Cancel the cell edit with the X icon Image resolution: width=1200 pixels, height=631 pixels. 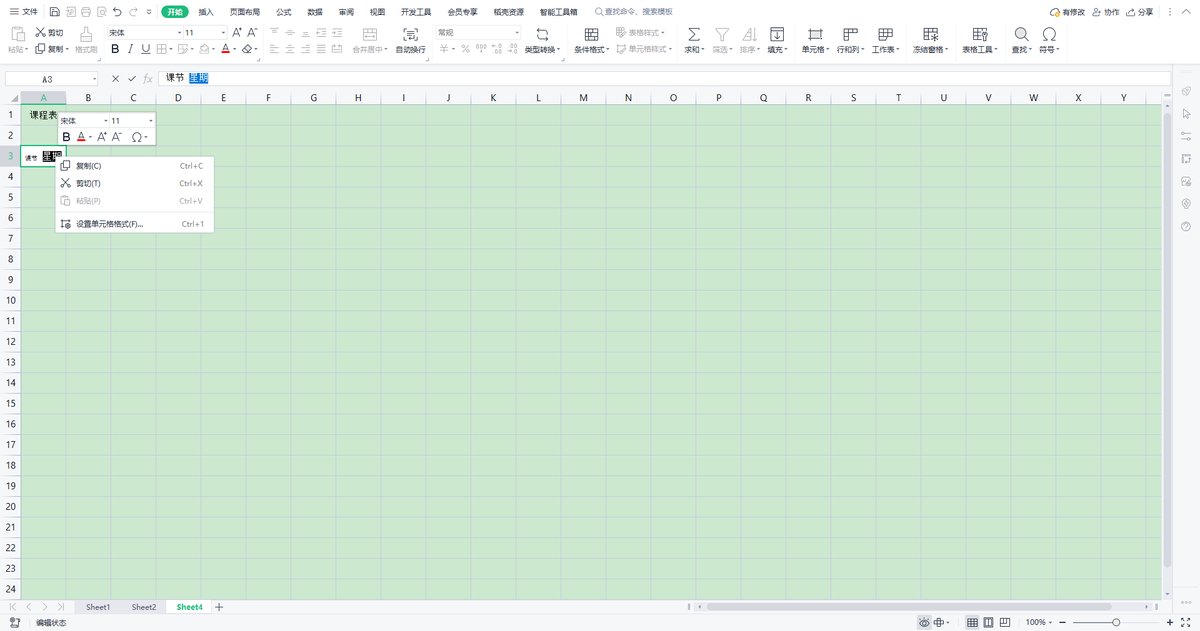115,78
